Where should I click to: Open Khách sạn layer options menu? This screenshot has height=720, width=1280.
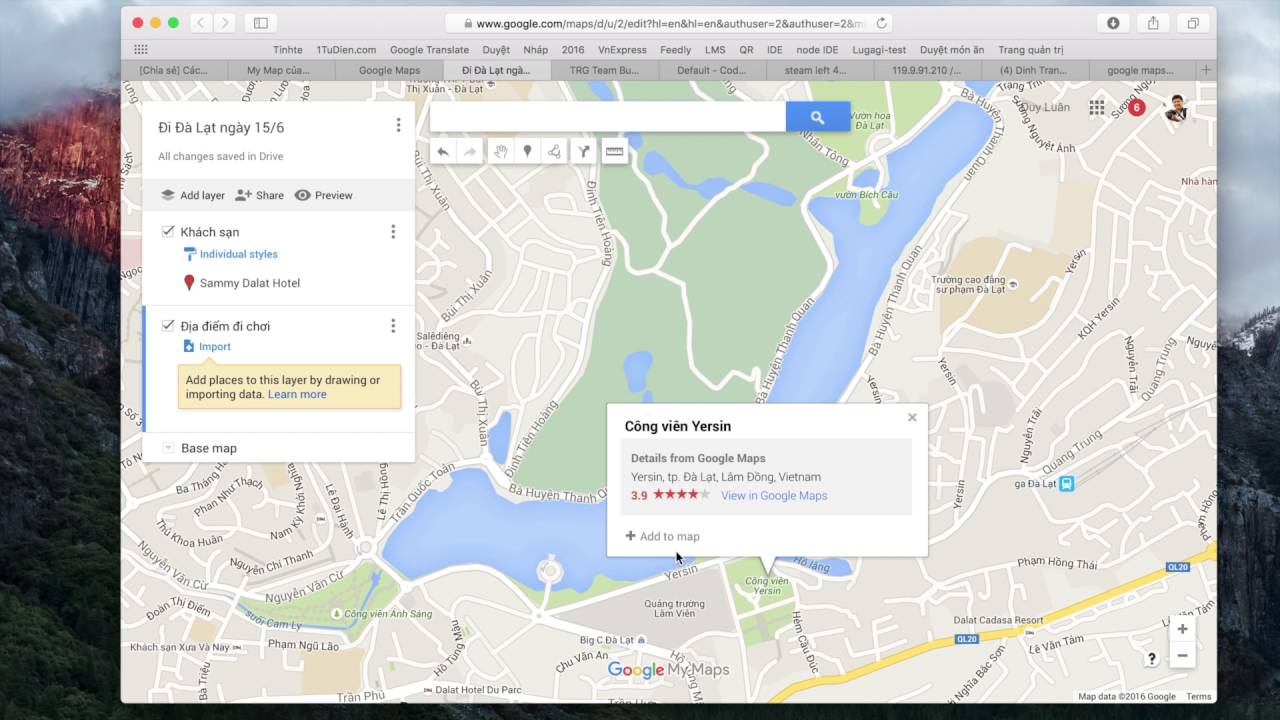[393, 232]
